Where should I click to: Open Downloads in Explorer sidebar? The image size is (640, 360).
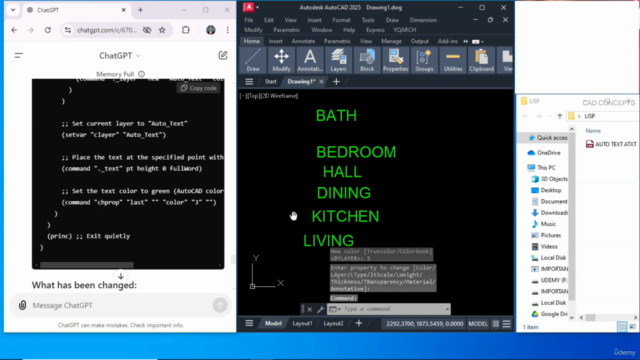click(549, 213)
